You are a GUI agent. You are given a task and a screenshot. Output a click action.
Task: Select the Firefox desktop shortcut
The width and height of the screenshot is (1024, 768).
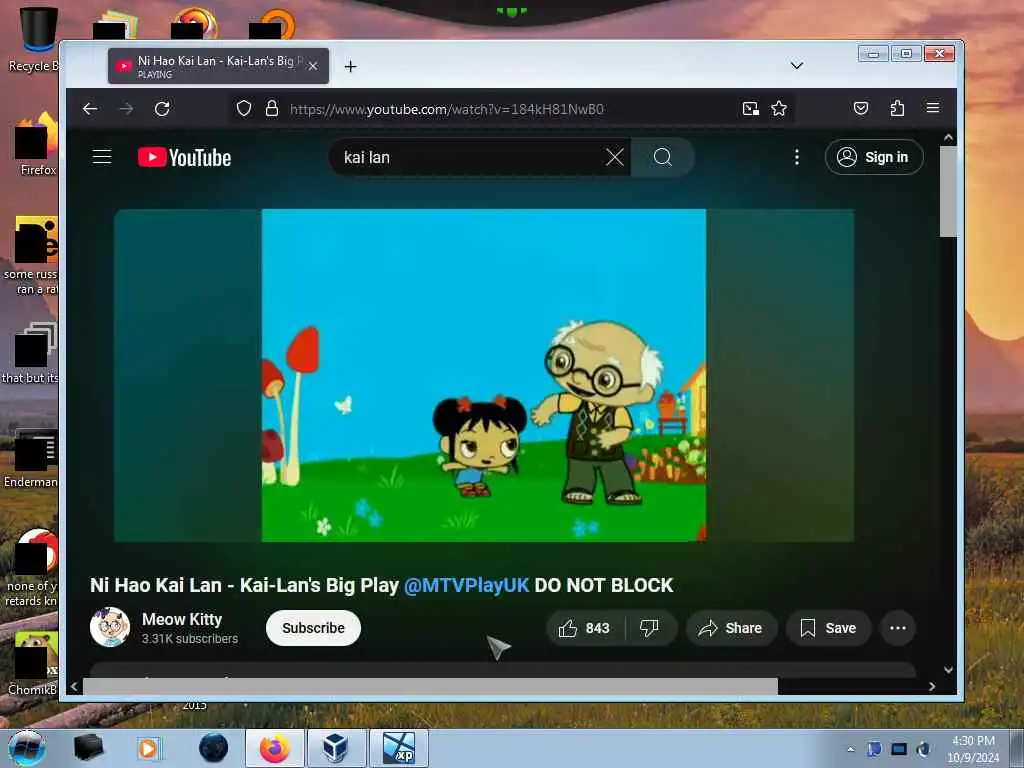[36, 145]
